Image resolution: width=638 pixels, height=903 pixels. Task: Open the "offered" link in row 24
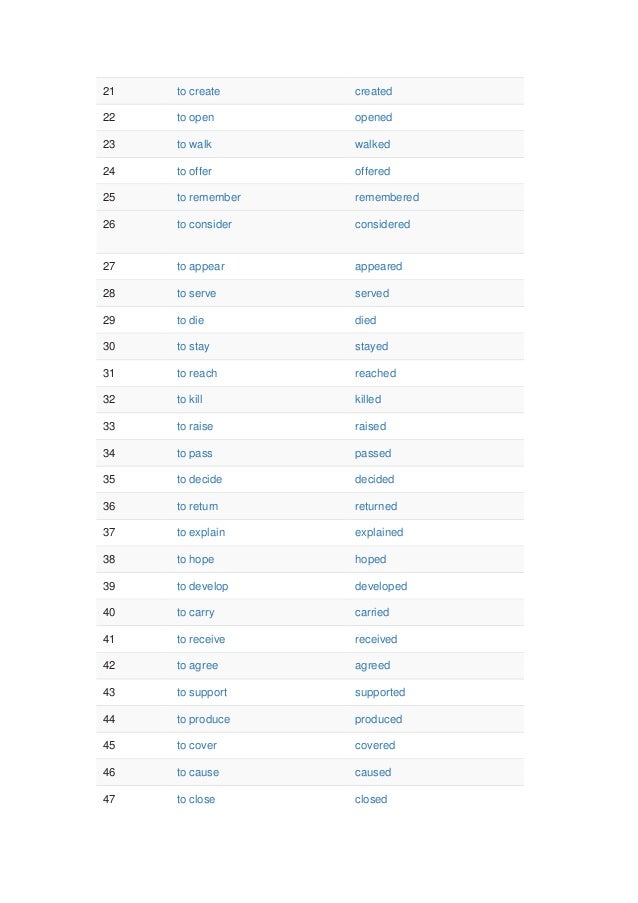click(372, 171)
